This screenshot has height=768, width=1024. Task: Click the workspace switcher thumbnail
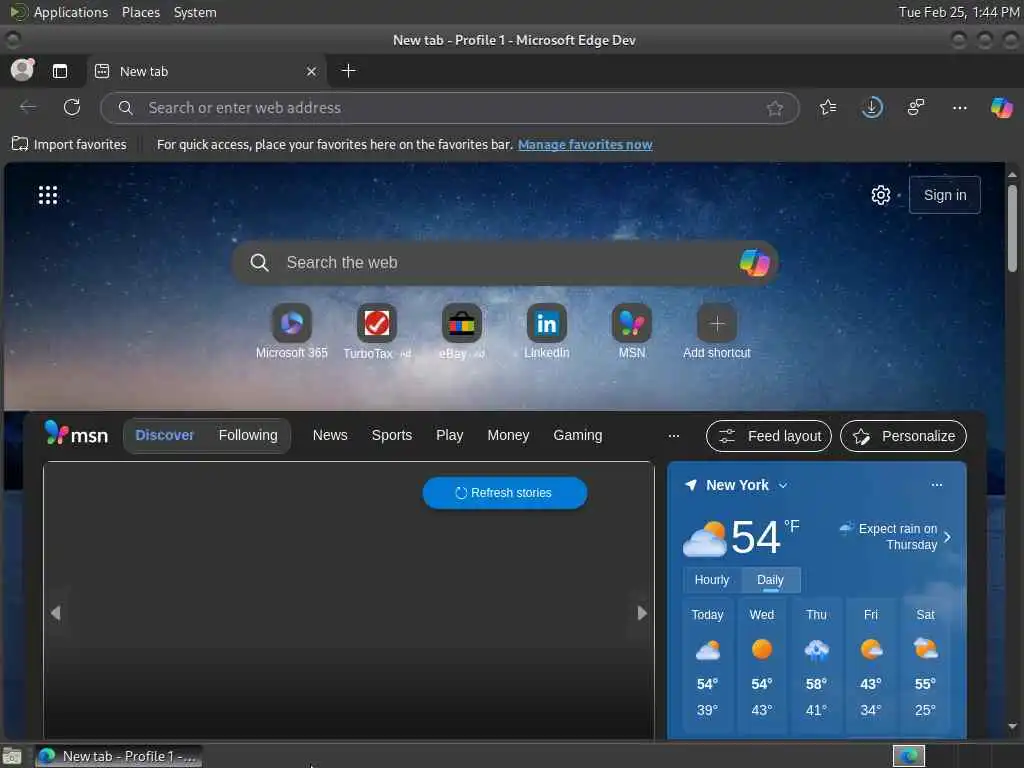908,756
